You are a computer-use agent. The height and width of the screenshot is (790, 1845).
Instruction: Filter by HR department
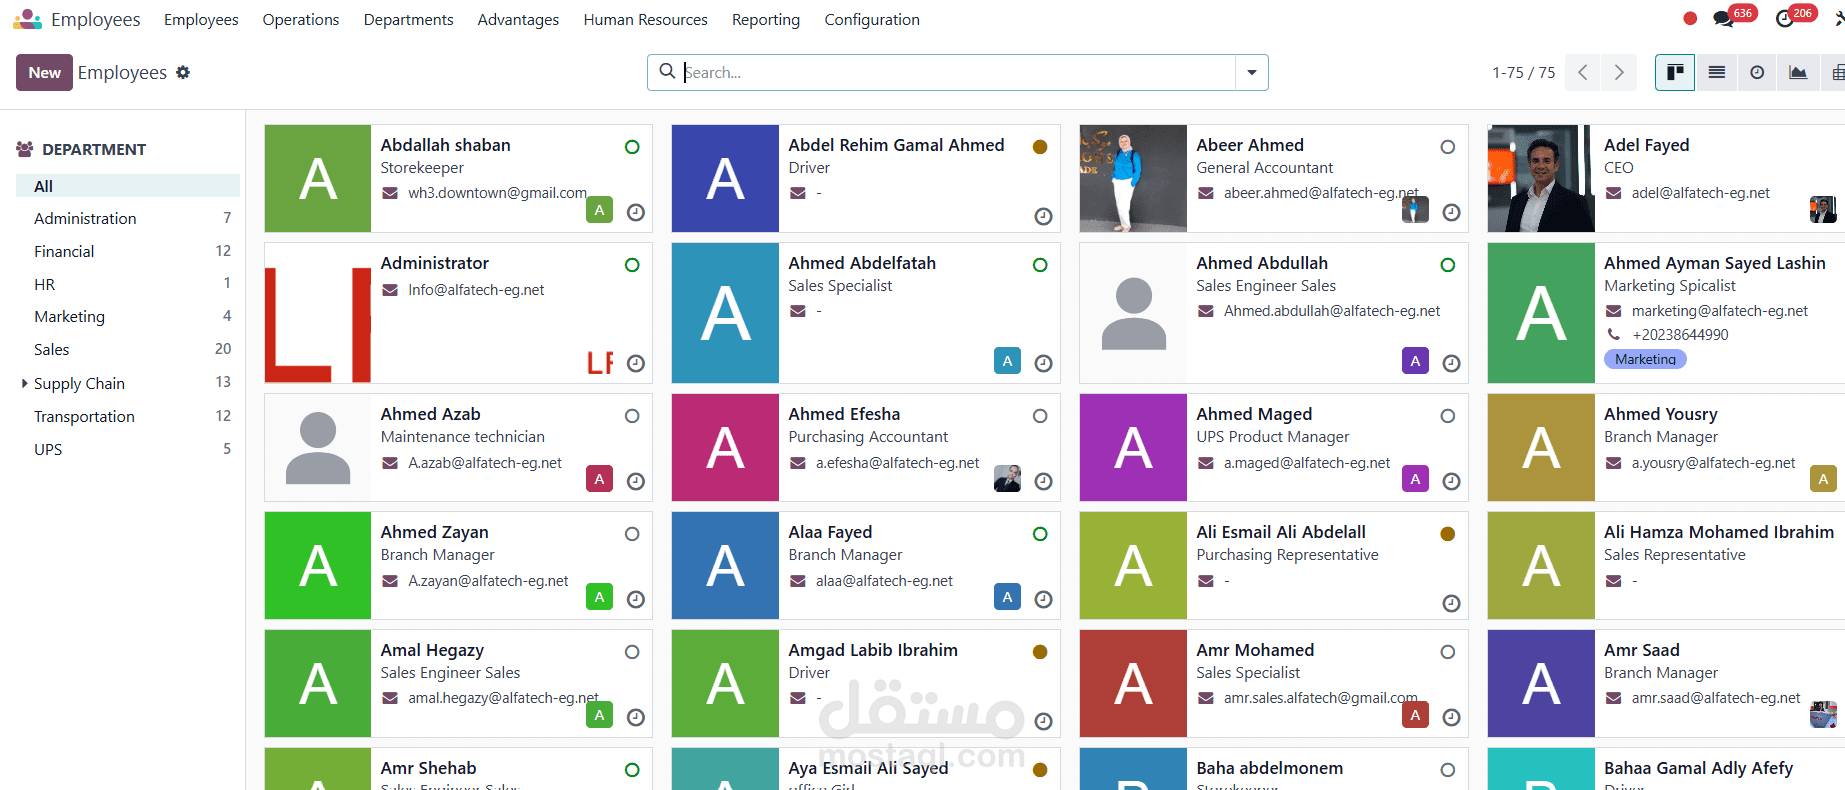(128, 284)
